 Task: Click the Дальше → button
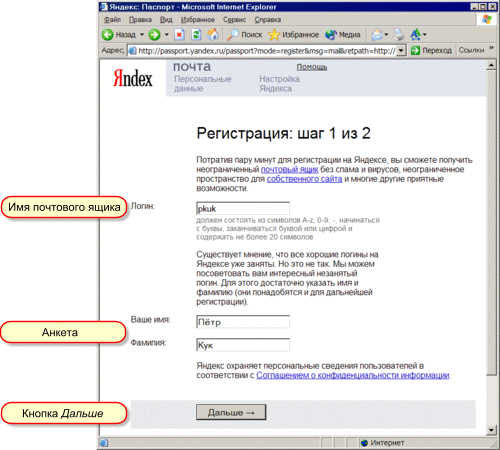click(231, 412)
